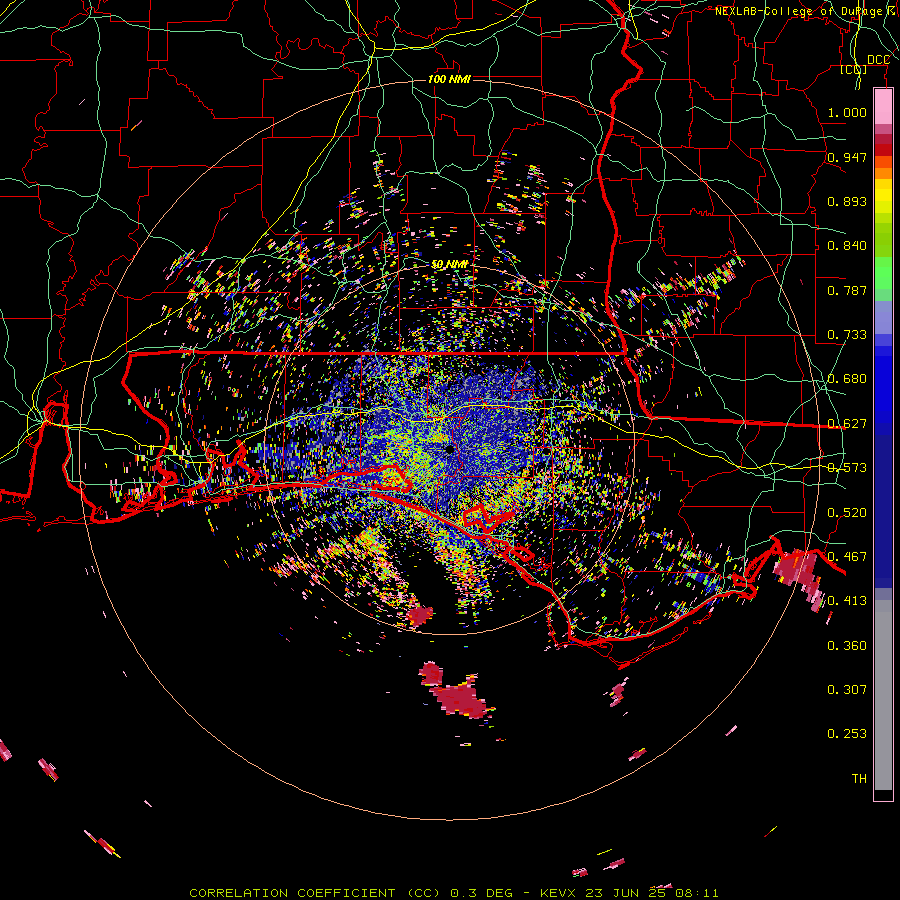The image size is (900, 900).
Task: Click the 0.467 legend value
Action: point(847,557)
